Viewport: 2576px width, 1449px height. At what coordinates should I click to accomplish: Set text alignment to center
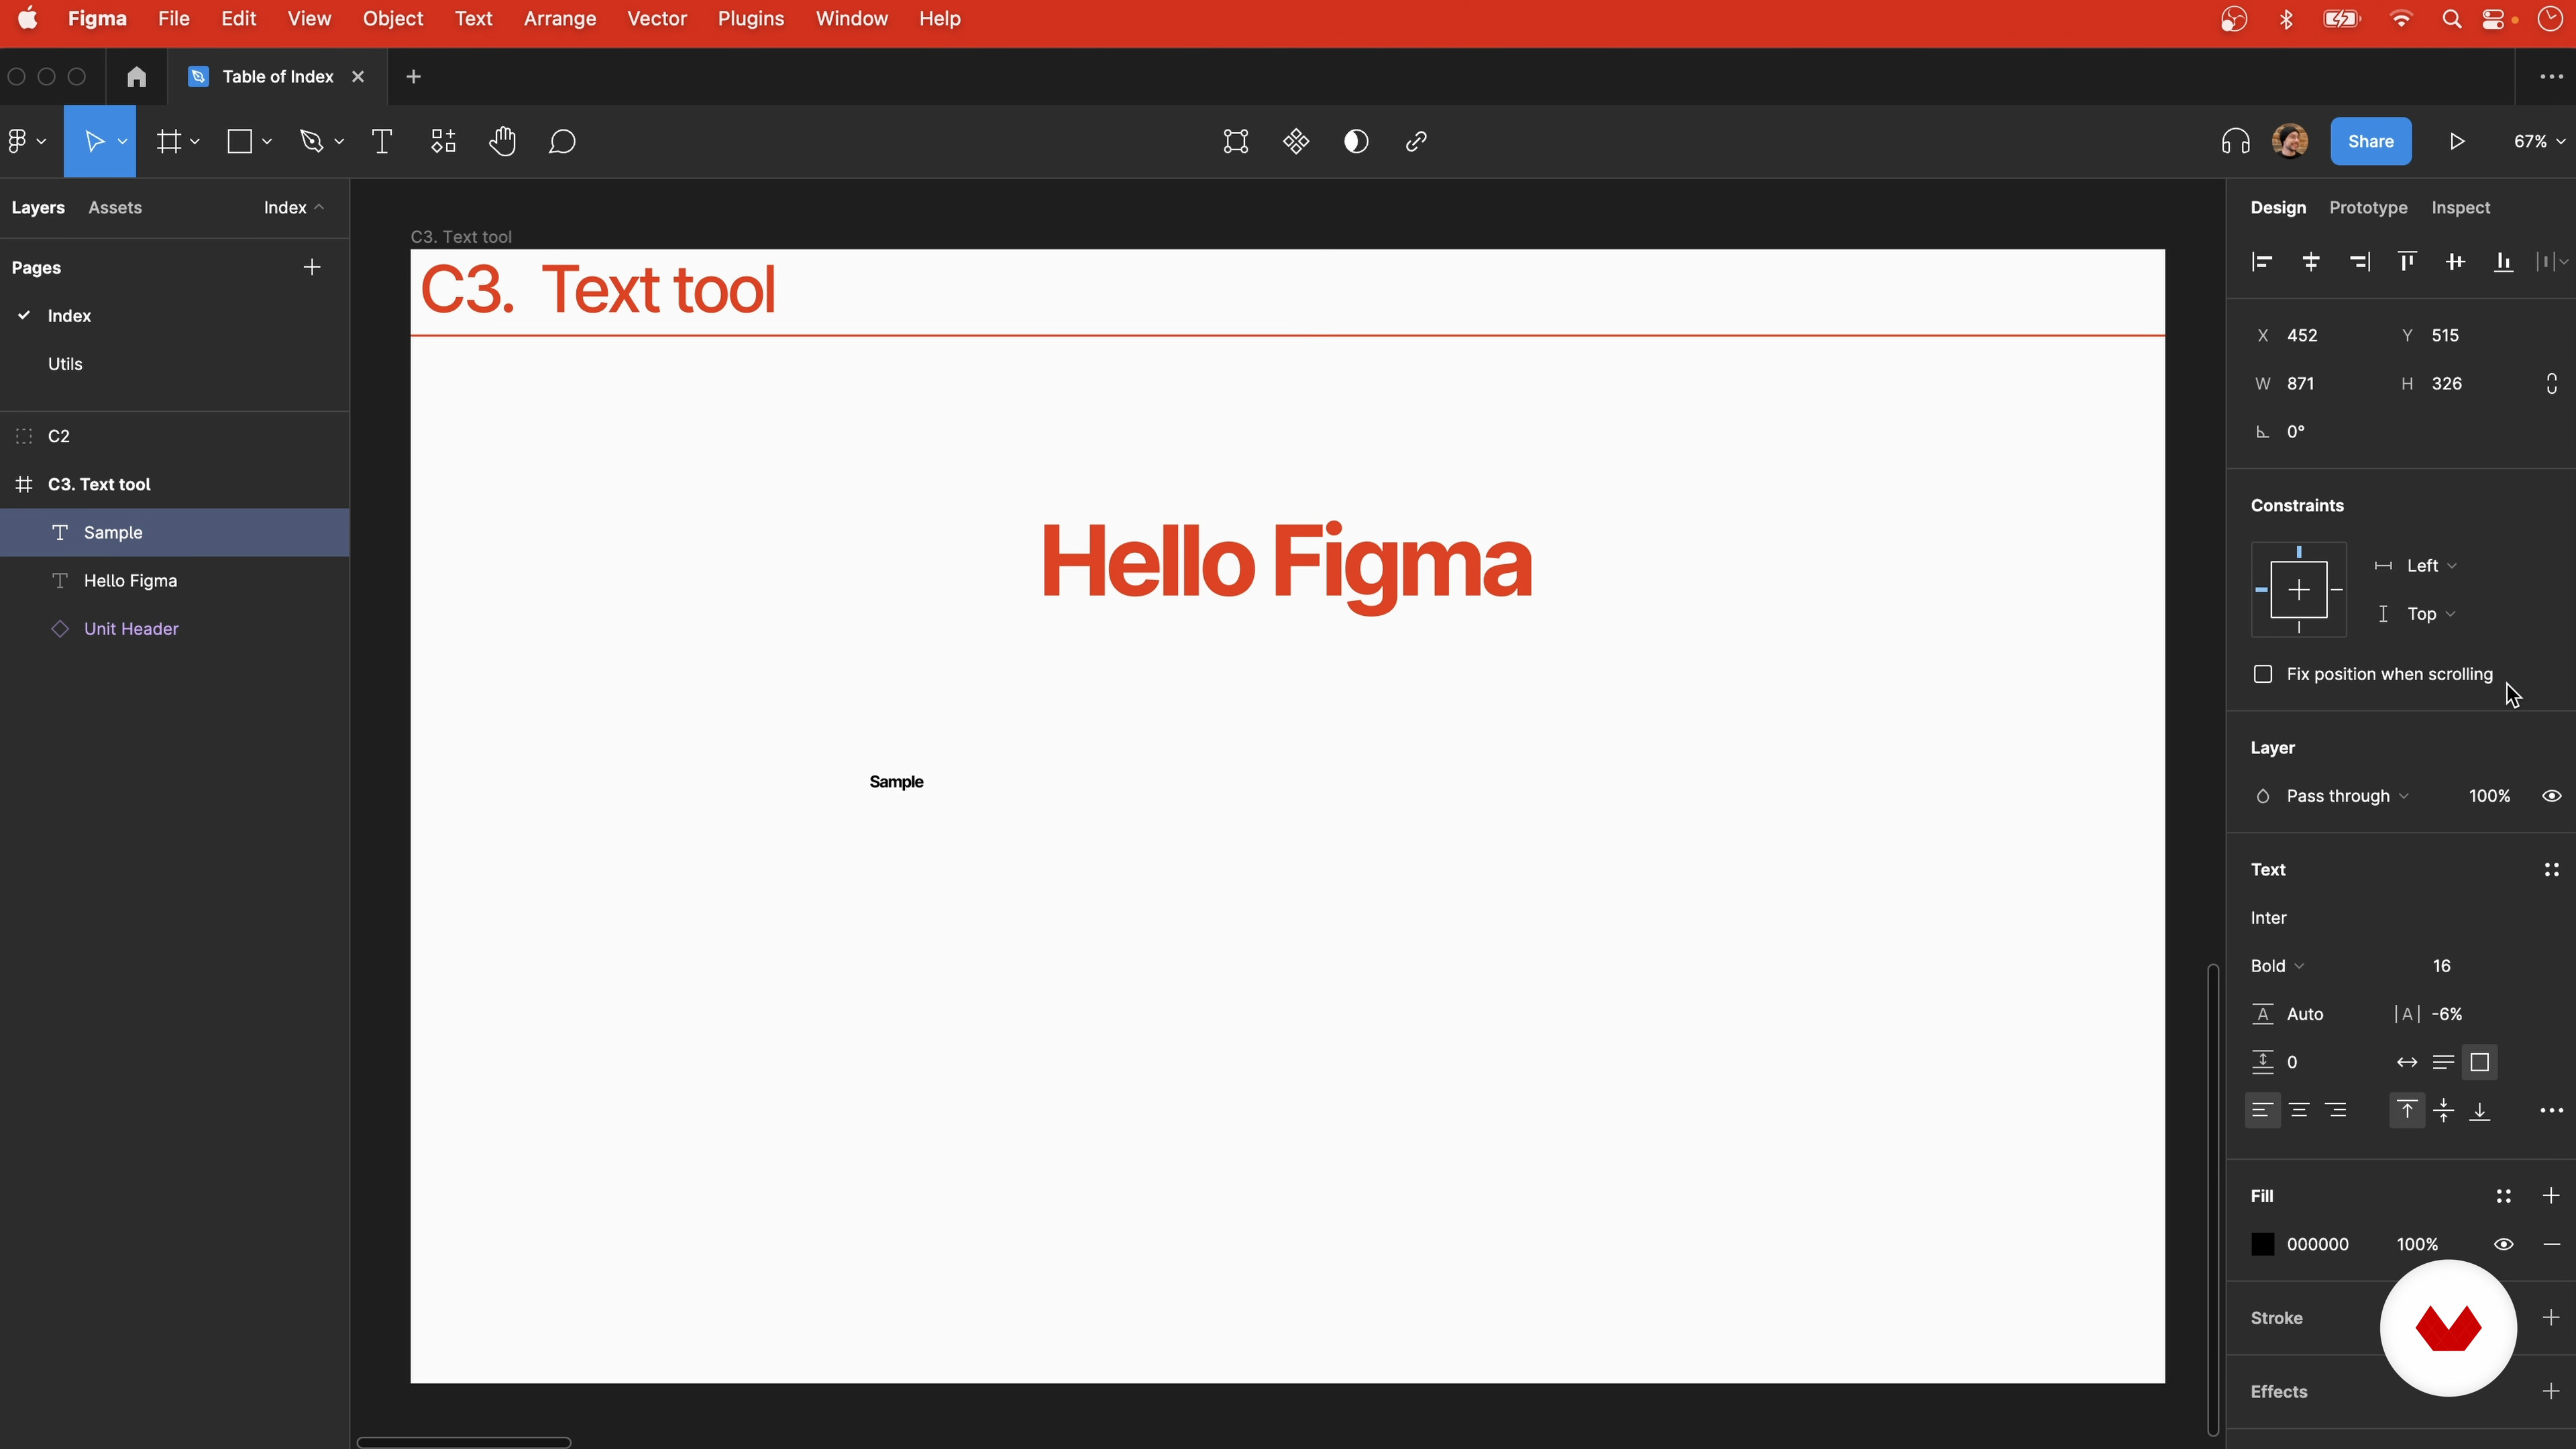[2299, 1111]
